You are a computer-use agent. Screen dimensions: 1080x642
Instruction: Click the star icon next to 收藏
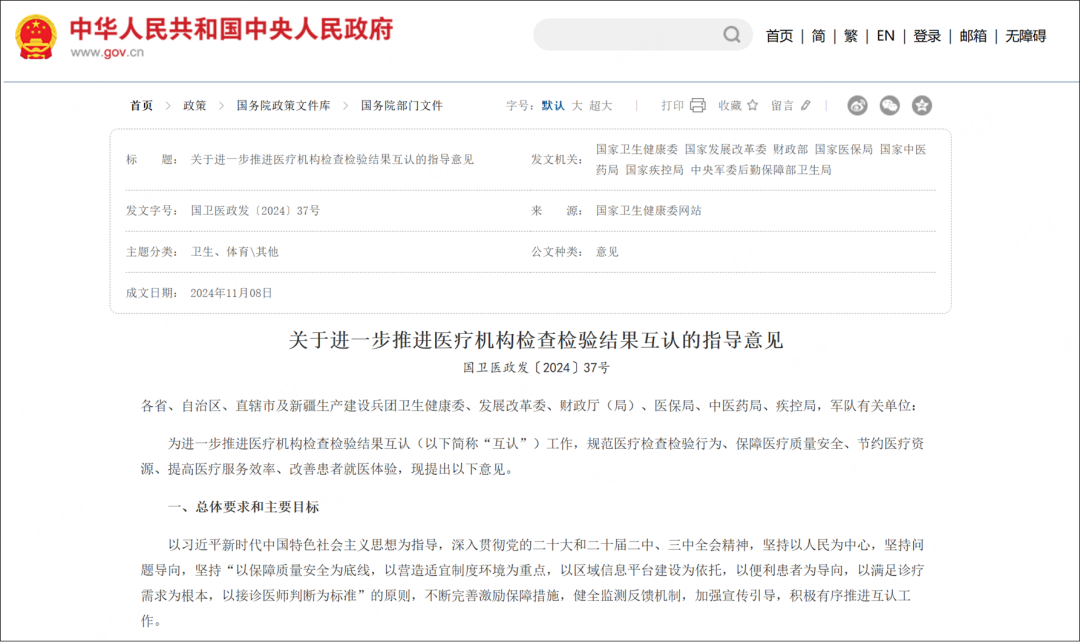[x=752, y=105]
